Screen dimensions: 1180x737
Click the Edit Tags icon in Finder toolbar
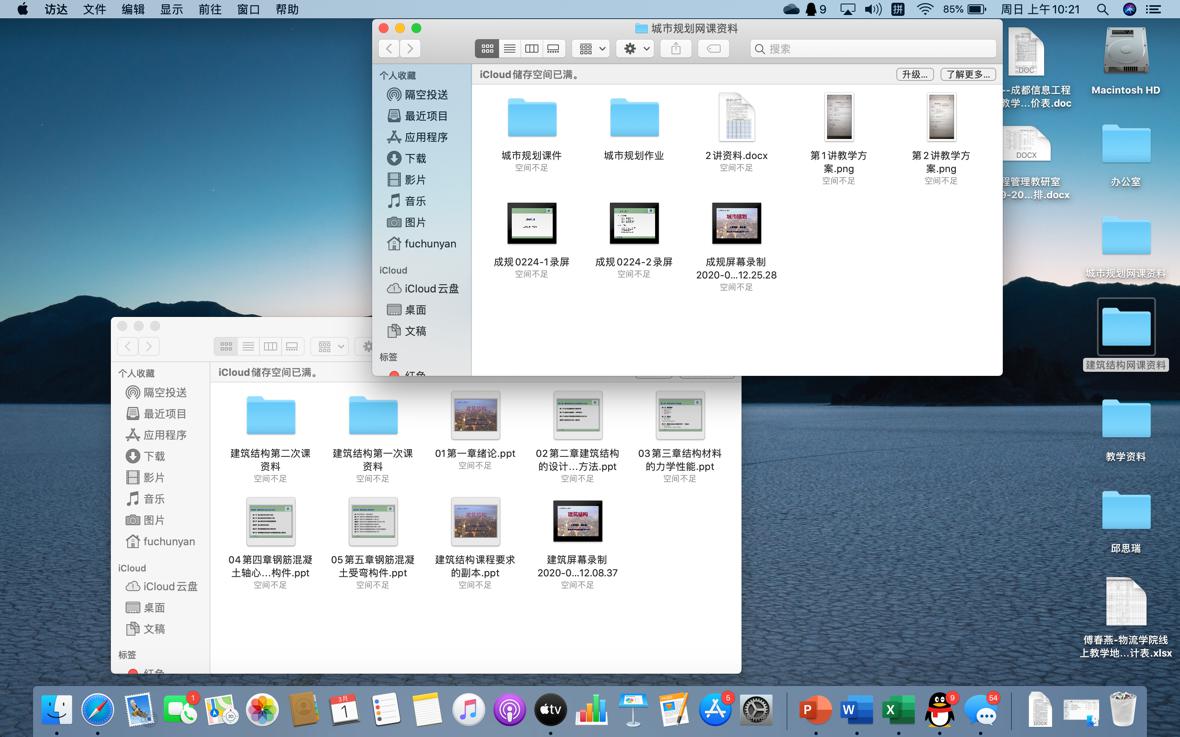click(713, 48)
